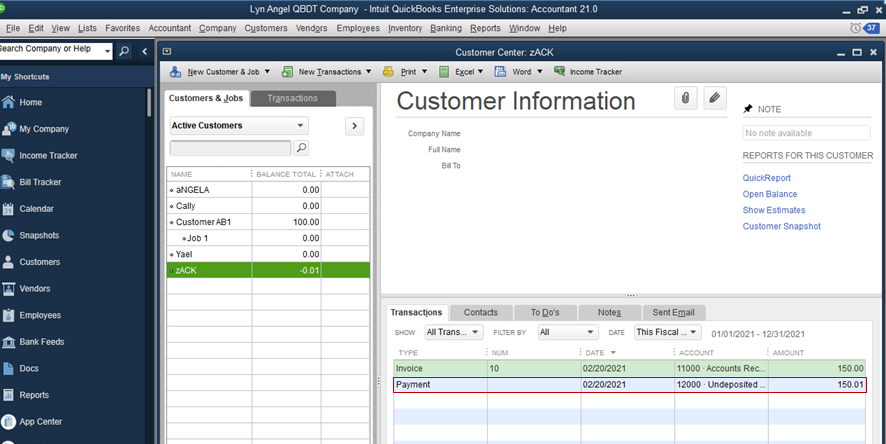This screenshot has width=886, height=444.
Task: Open the Help menu
Action: [557, 28]
